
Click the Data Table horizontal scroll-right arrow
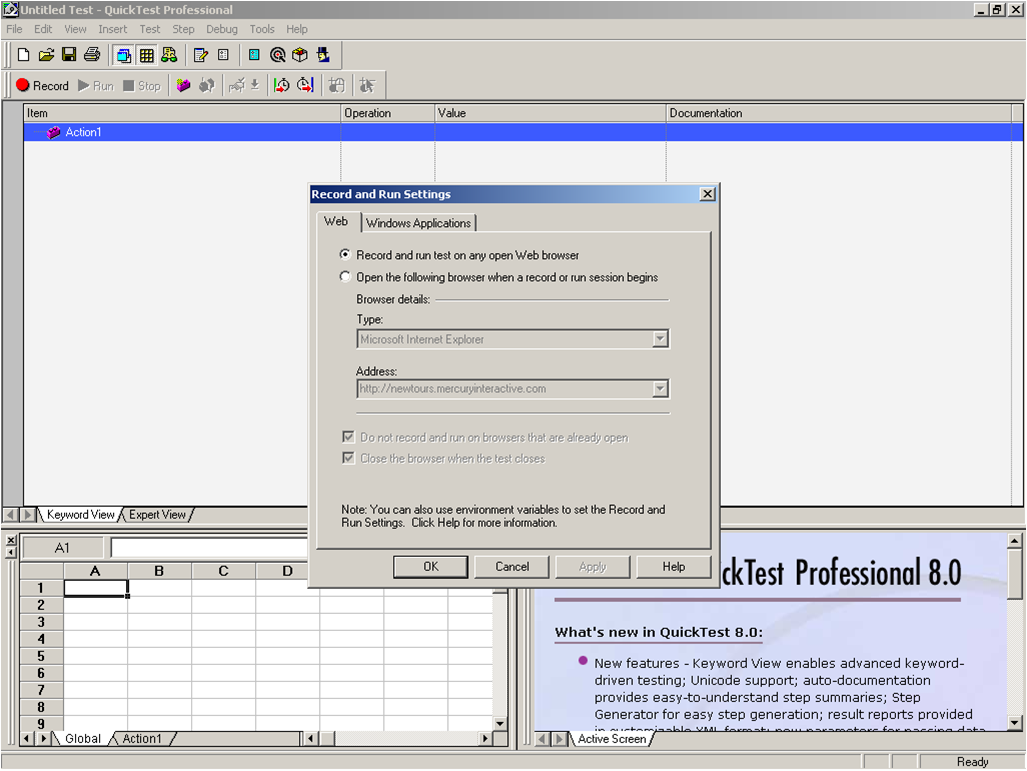485,739
